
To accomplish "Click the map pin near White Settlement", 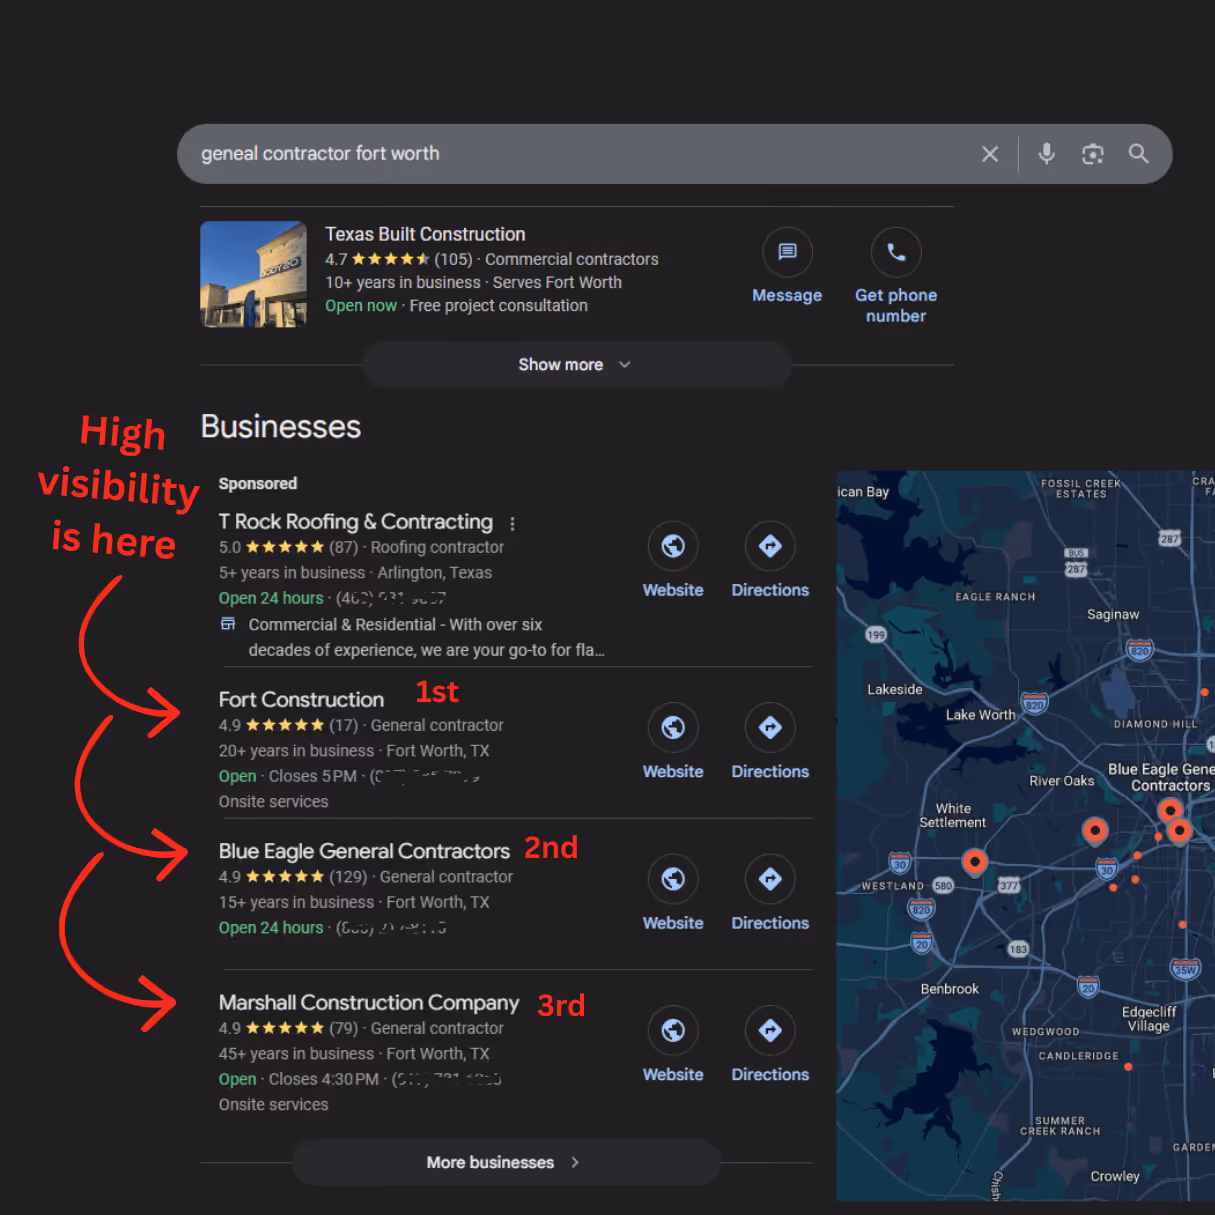I will tap(975, 861).
